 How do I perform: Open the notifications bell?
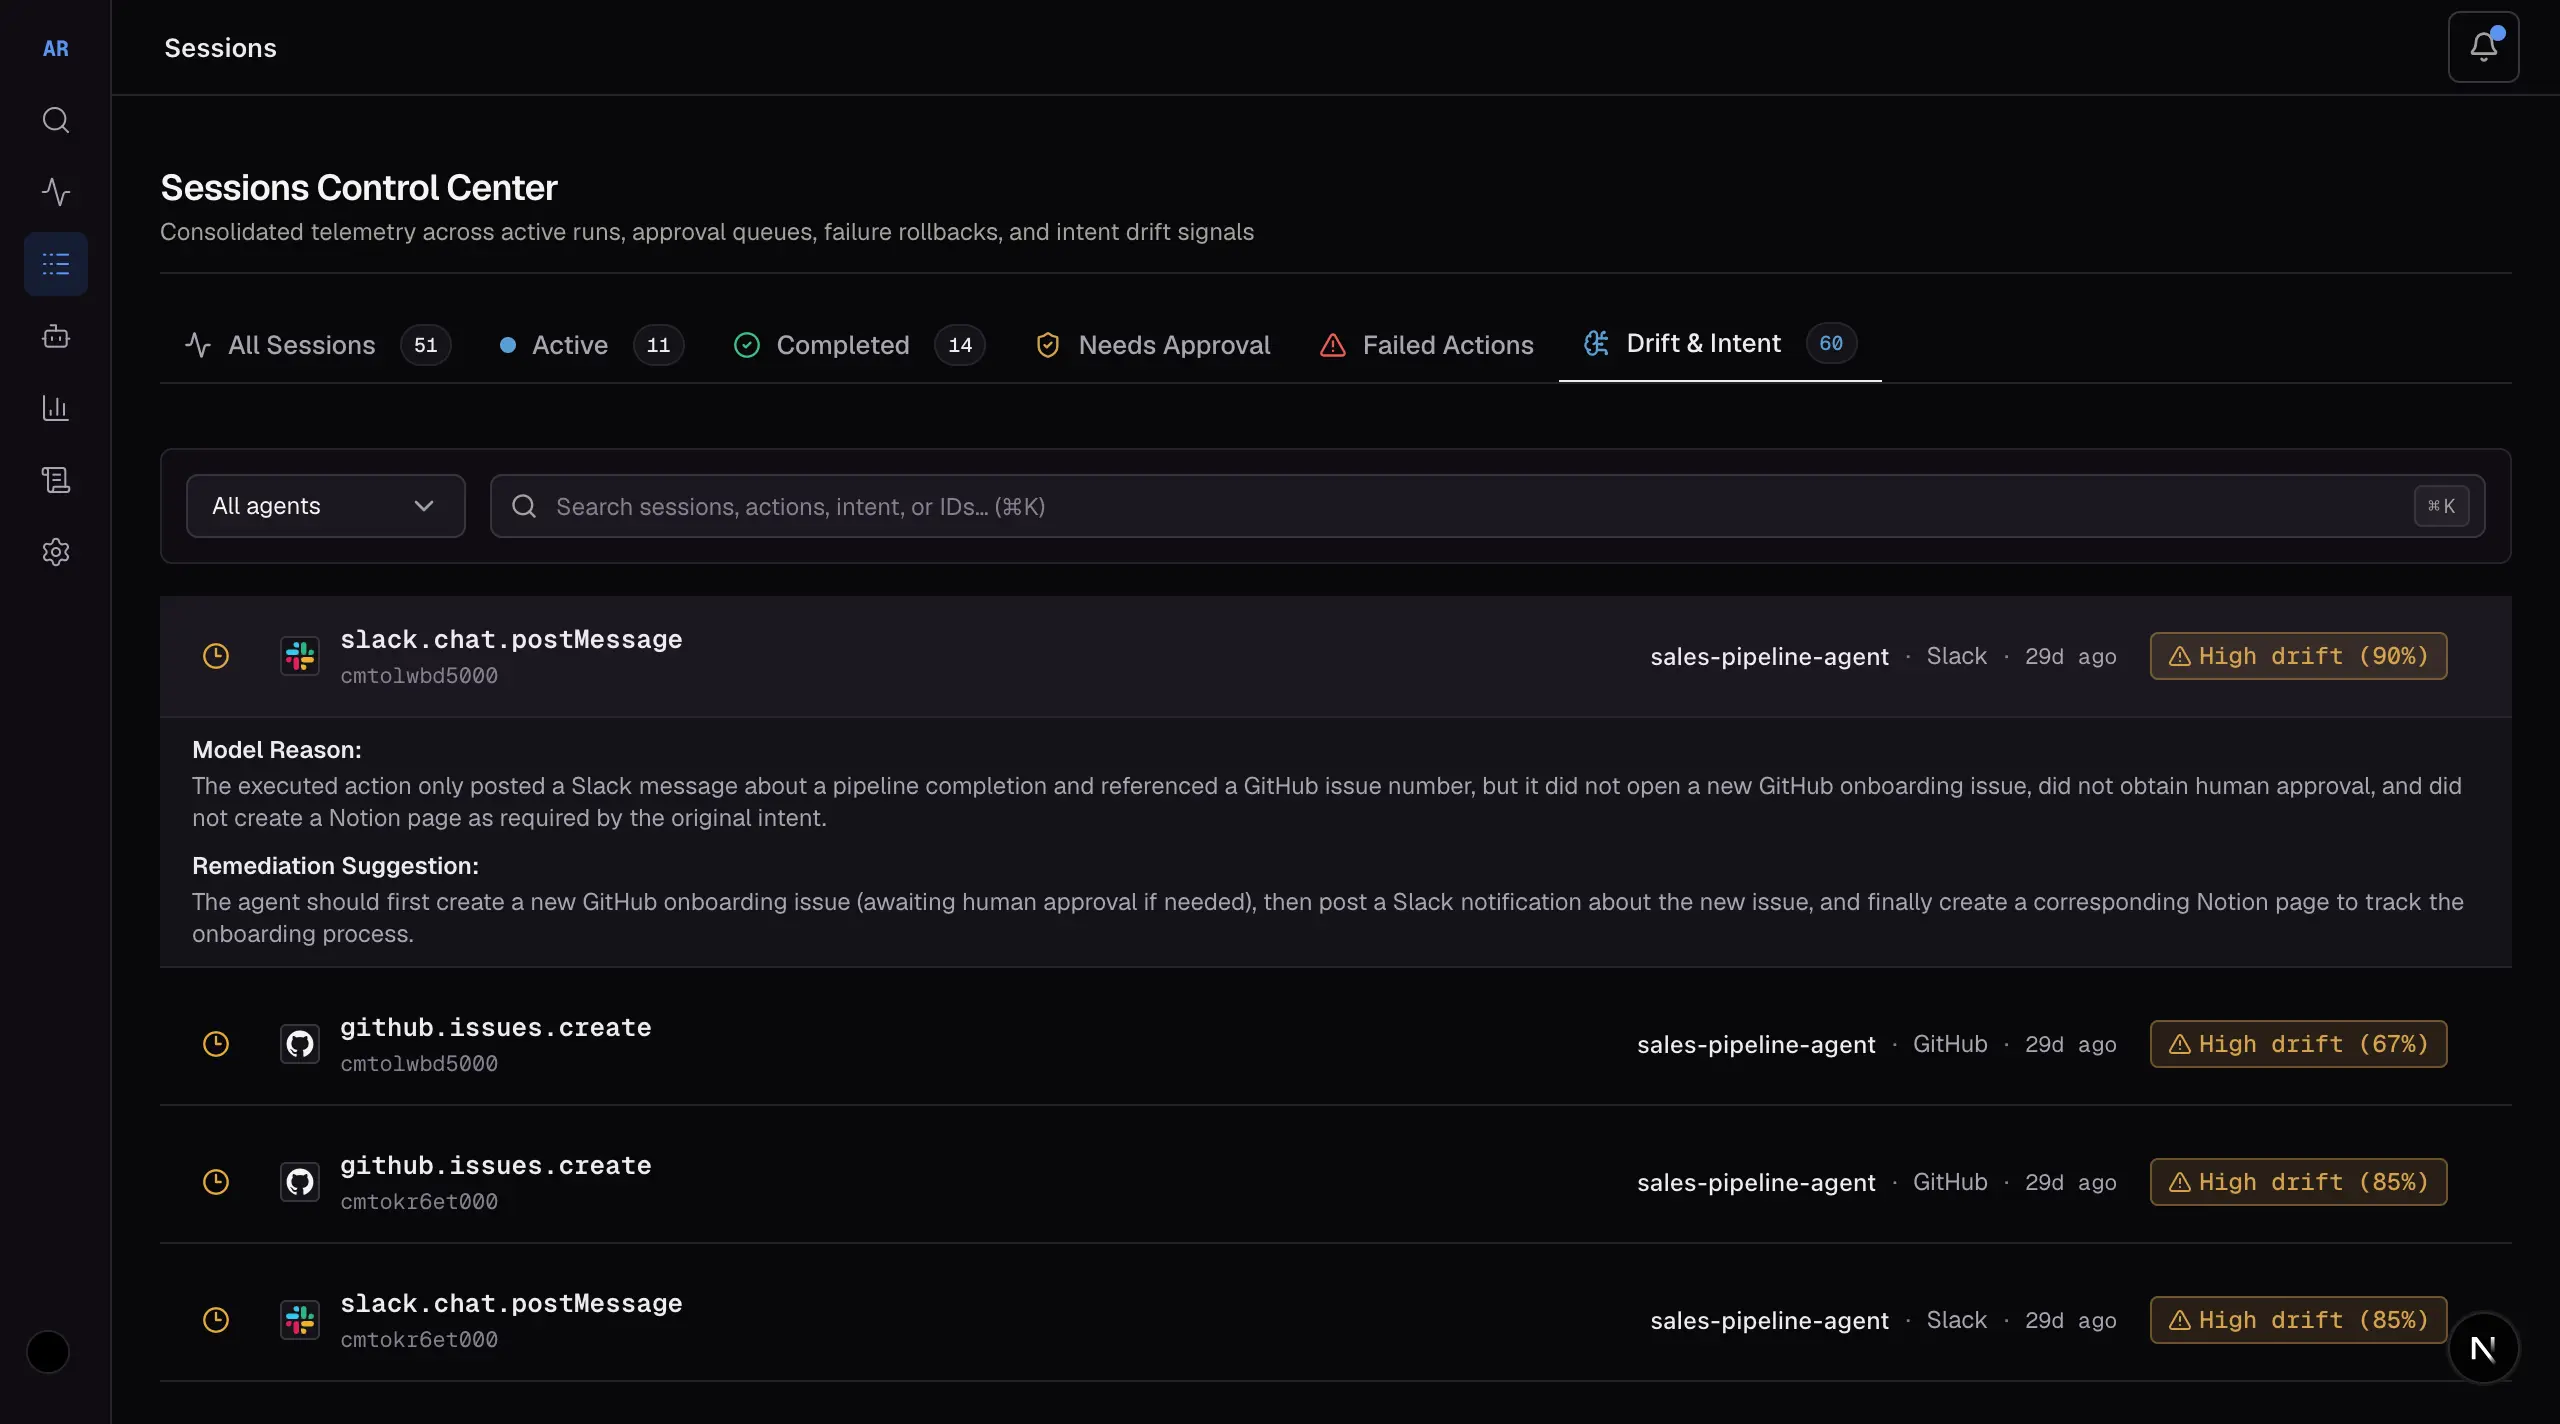pyautogui.click(x=2483, y=47)
